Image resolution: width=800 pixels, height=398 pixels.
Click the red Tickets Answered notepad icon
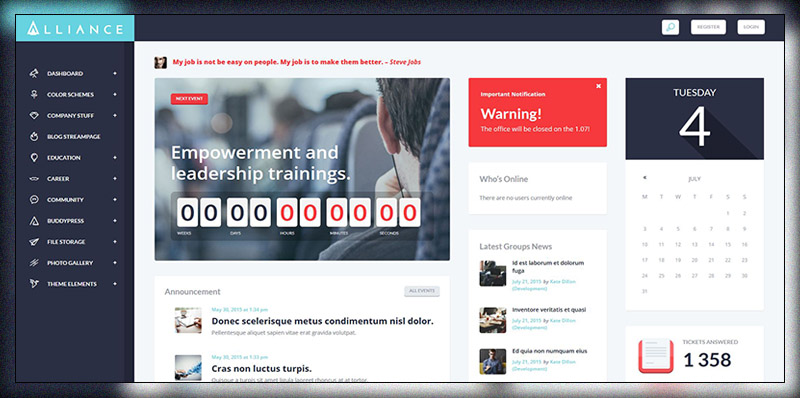pyautogui.click(x=656, y=356)
